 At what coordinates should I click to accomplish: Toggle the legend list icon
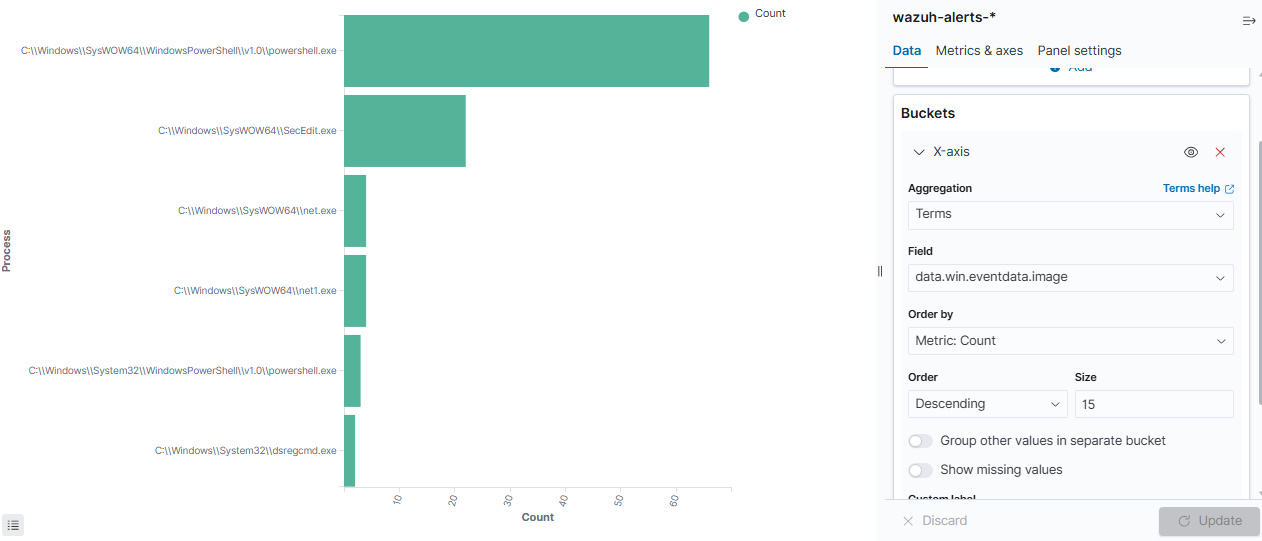coord(13,524)
